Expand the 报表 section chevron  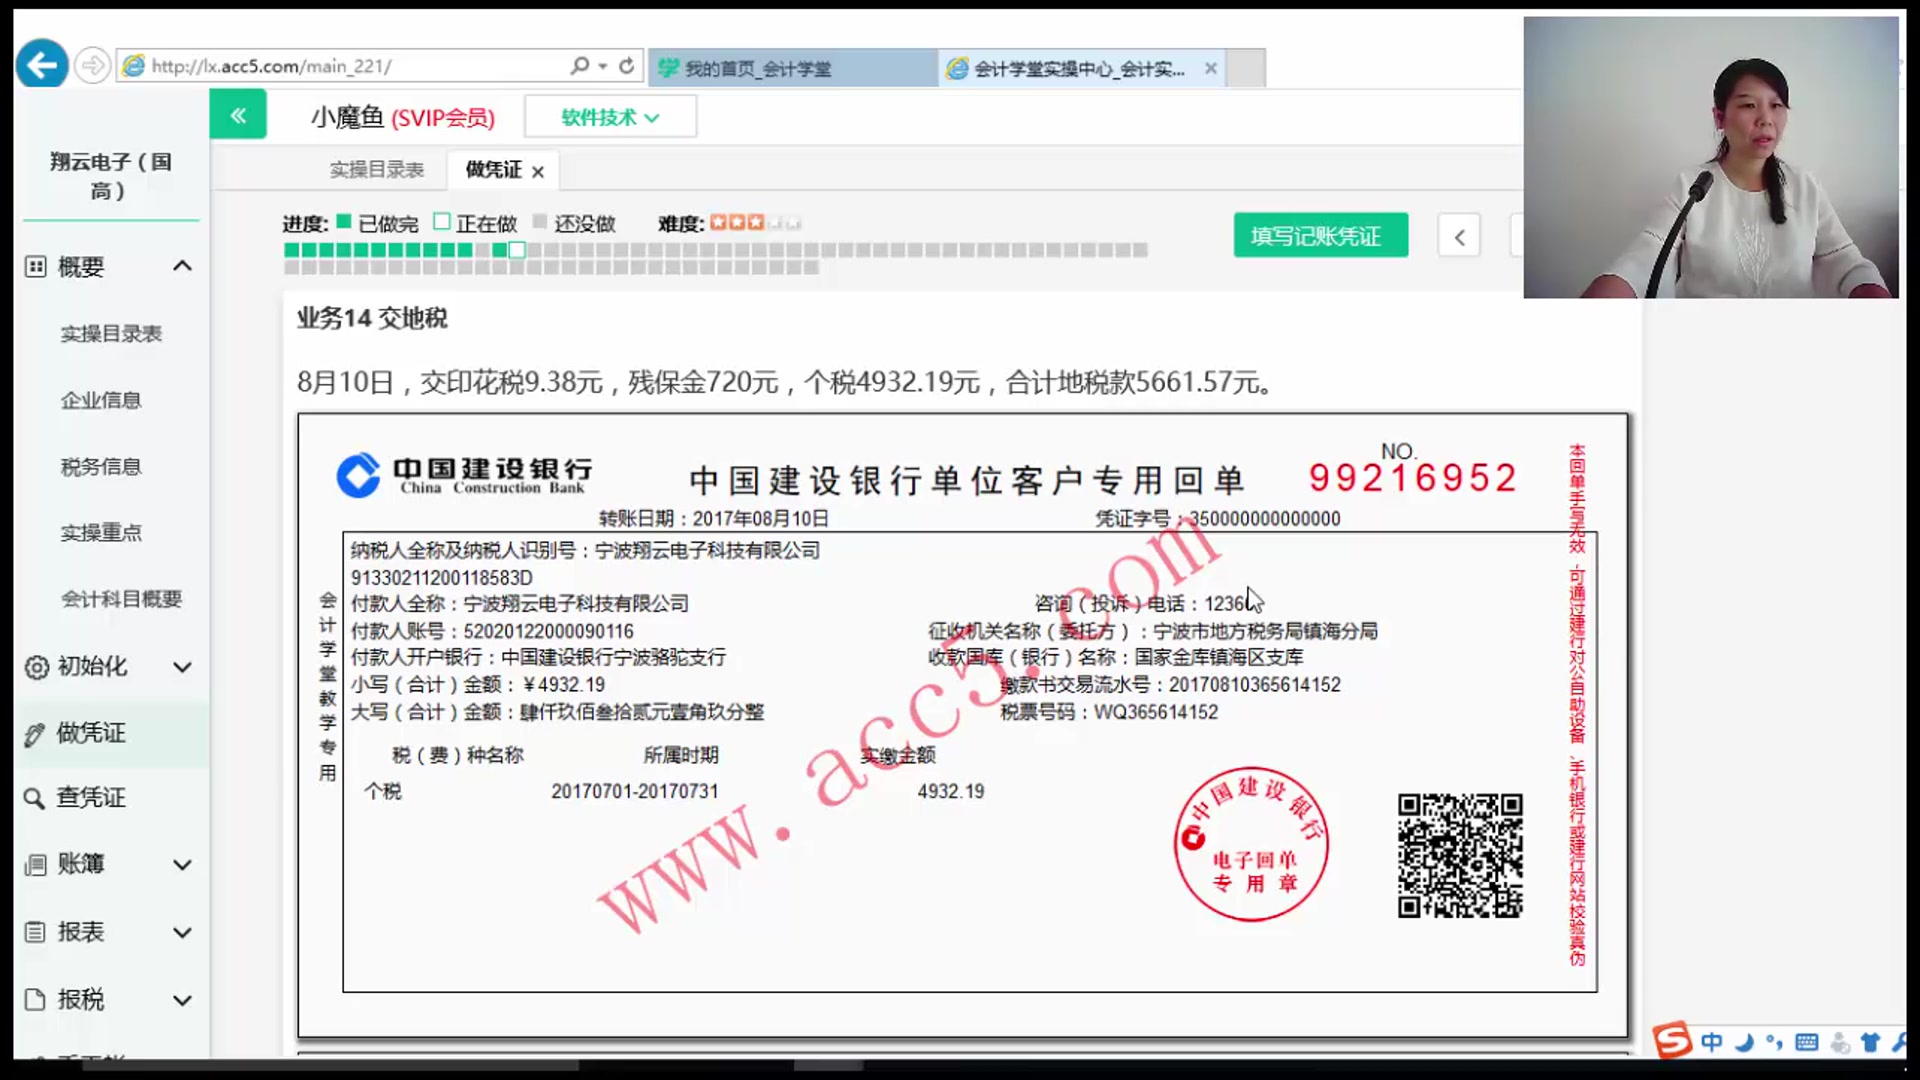(182, 933)
